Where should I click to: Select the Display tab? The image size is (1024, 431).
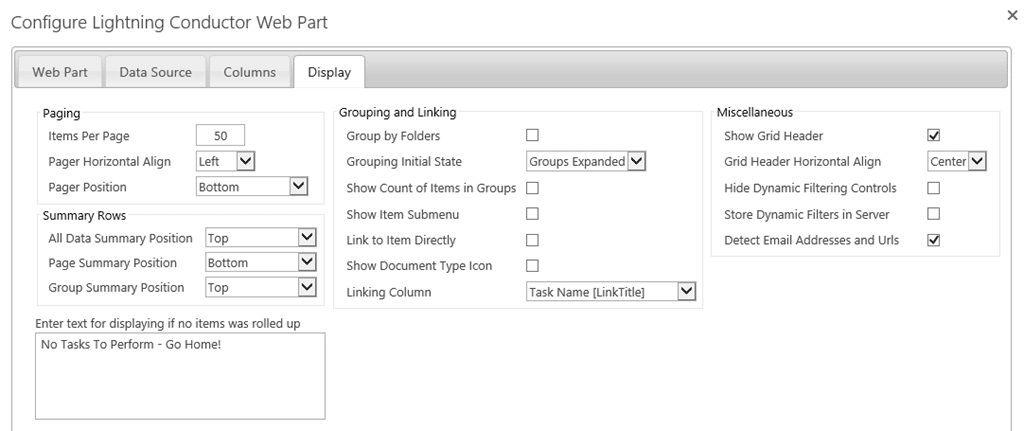tap(329, 72)
